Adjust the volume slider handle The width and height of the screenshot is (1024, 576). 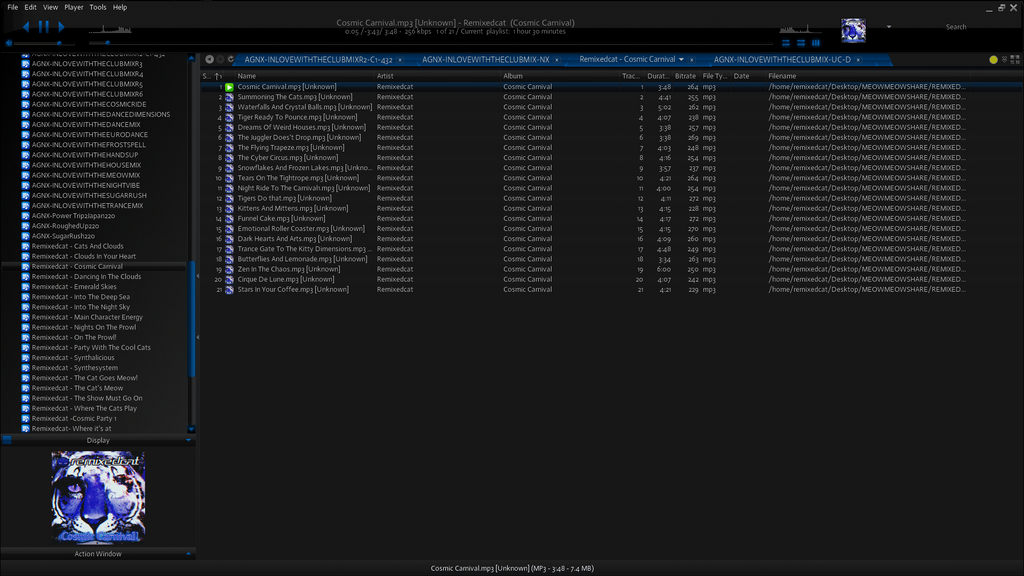point(59,43)
